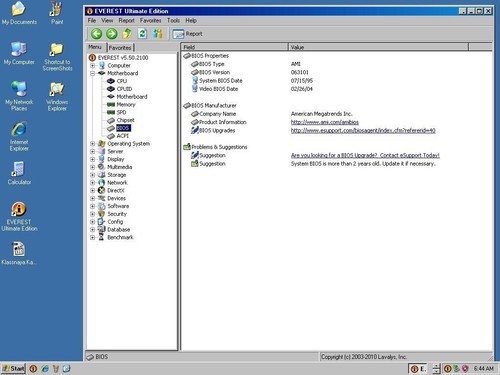Open EVEREST Ultimate Edition desktop icon
Viewport: 500px width, 375px height.
pyautogui.click(x=19, y=217)
